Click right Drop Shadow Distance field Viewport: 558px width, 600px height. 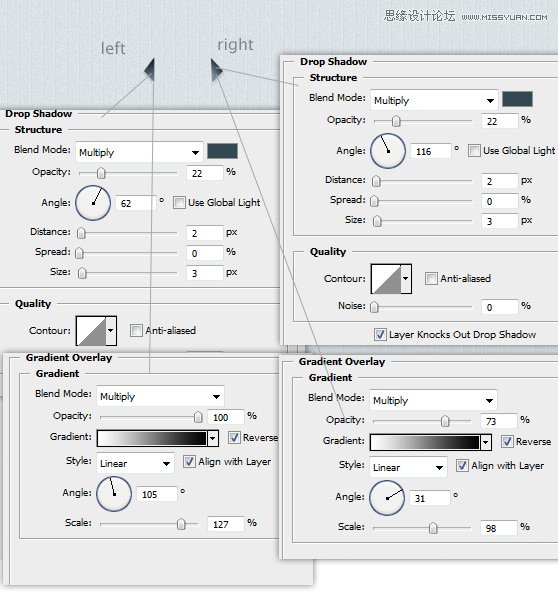coord(500,181)
